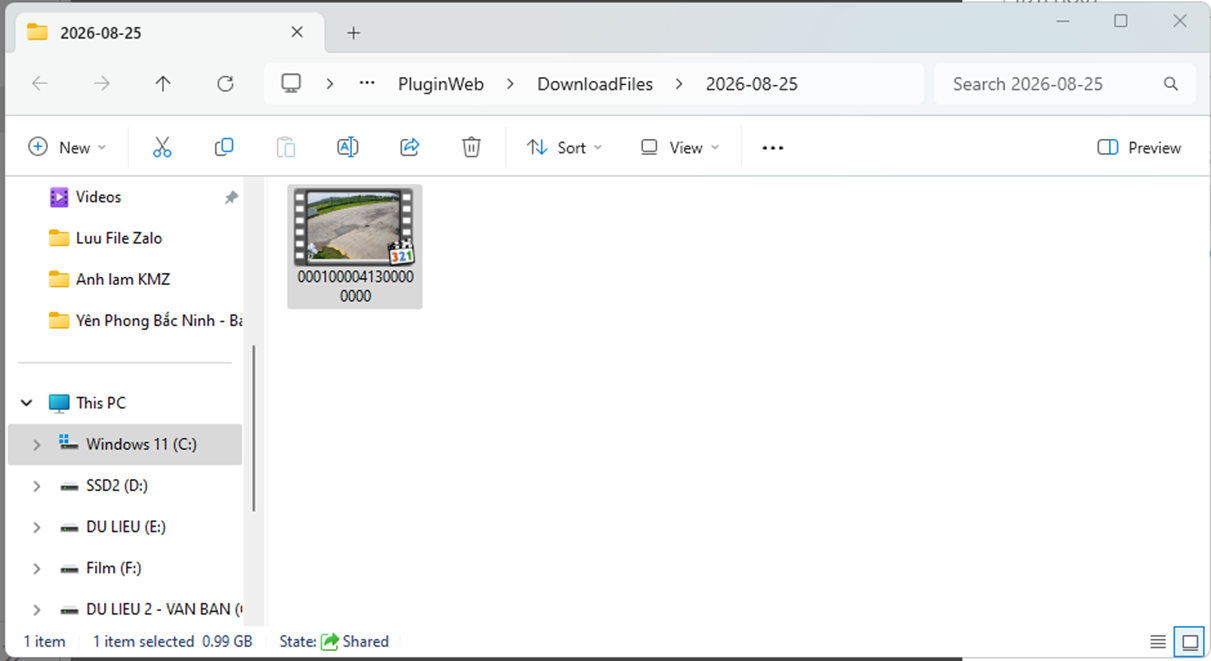Switch to details list view icon

(x=1158, y=642)
